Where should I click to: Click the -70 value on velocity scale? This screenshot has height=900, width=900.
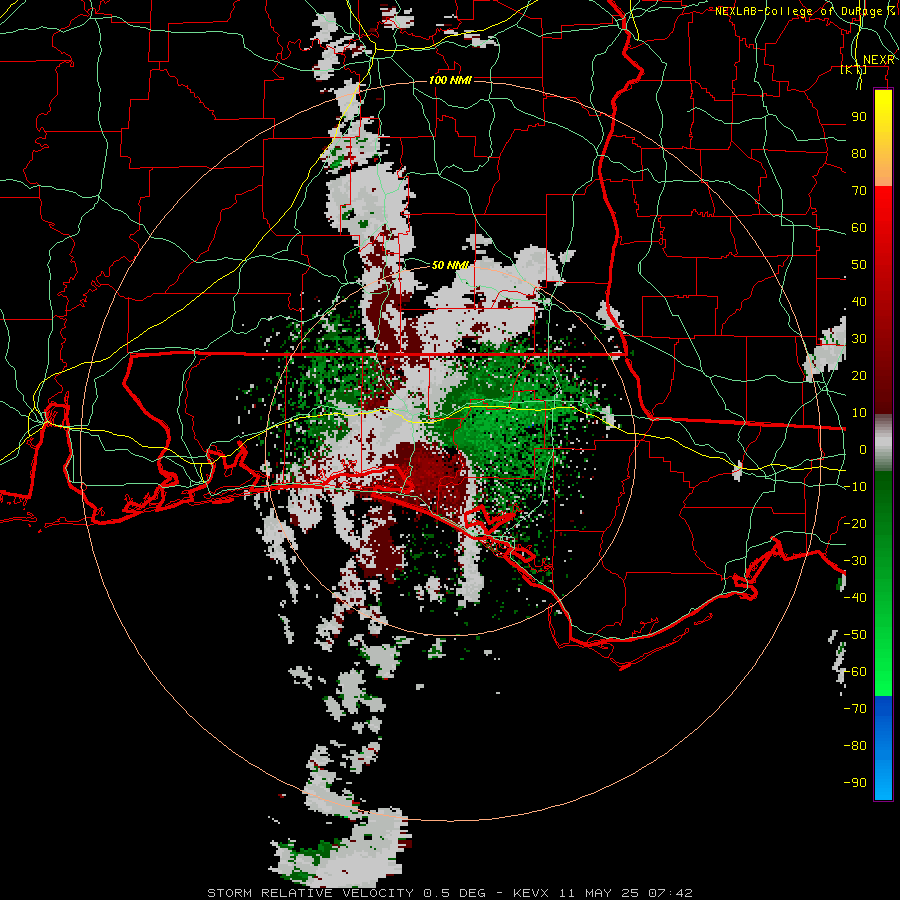[855, 708]
